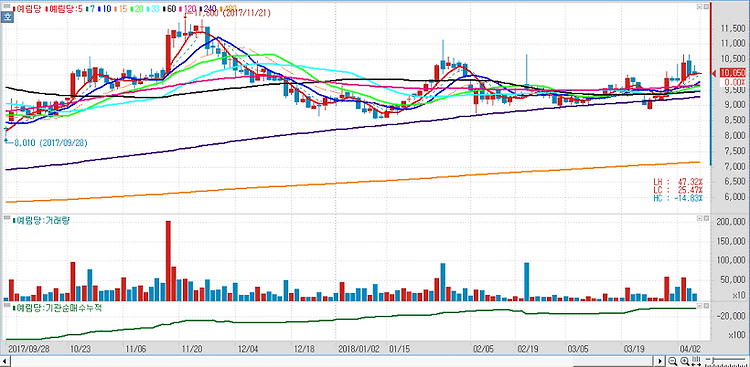Click the 10/23 date axis label
The height and width of the screenshot is (367, 750).
click(x=79, y=349)
